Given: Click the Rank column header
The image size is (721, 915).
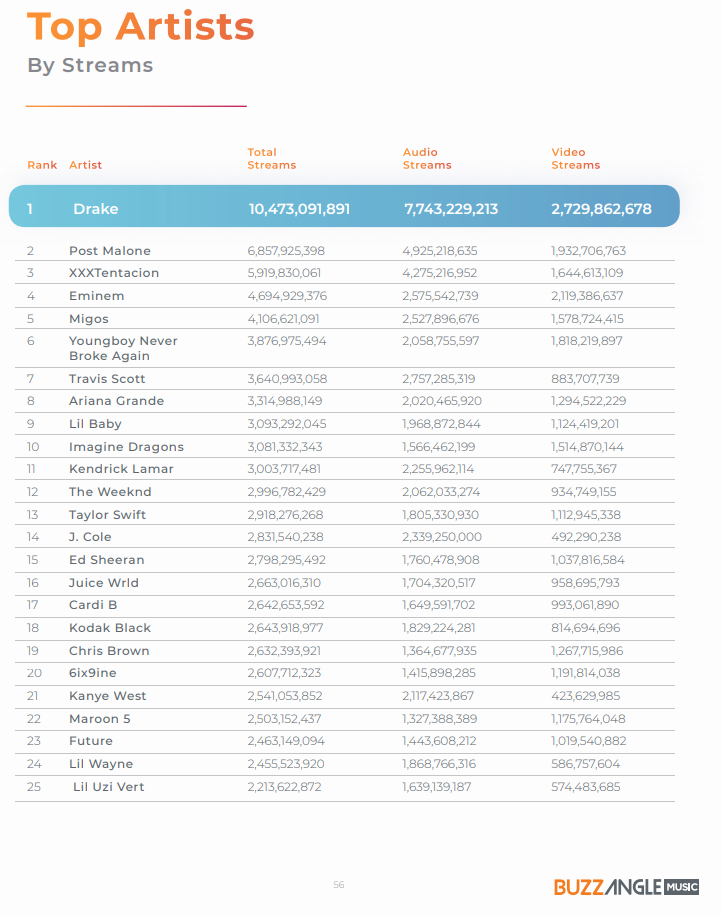Looking at the screenshot, I should (42, 165).
